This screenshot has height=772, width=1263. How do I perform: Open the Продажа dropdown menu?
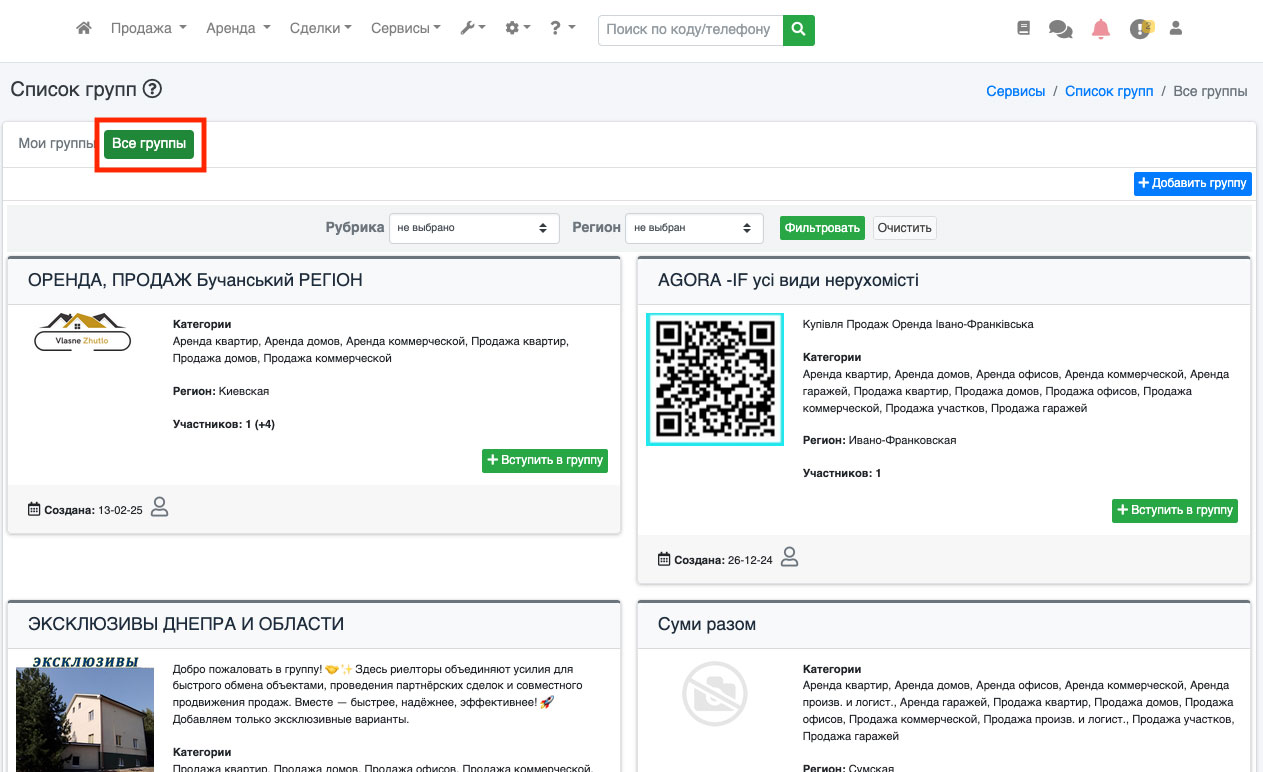(148, 29)
